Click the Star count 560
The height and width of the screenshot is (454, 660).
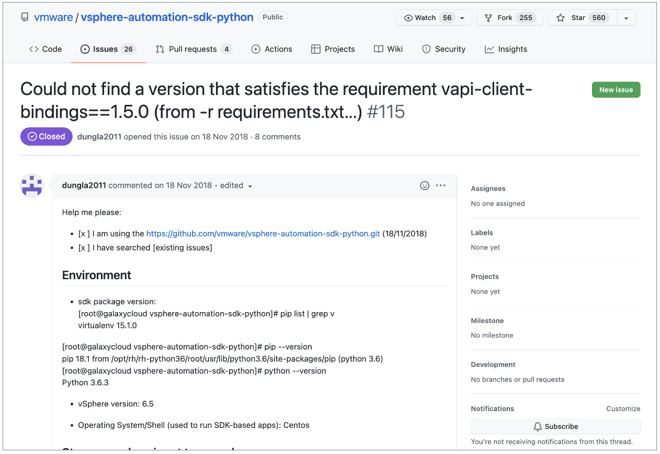(x=599, y=18)
